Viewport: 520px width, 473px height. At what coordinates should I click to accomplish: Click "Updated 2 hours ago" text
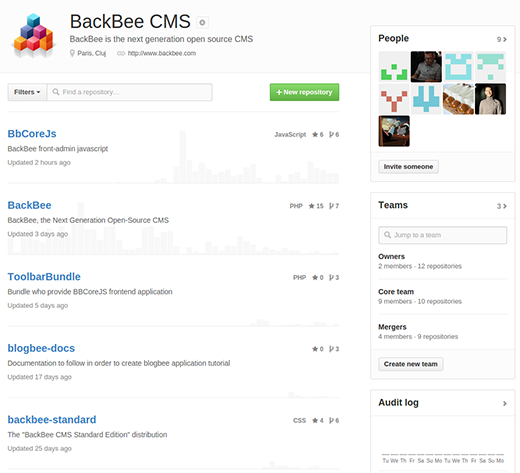(39, 163)
